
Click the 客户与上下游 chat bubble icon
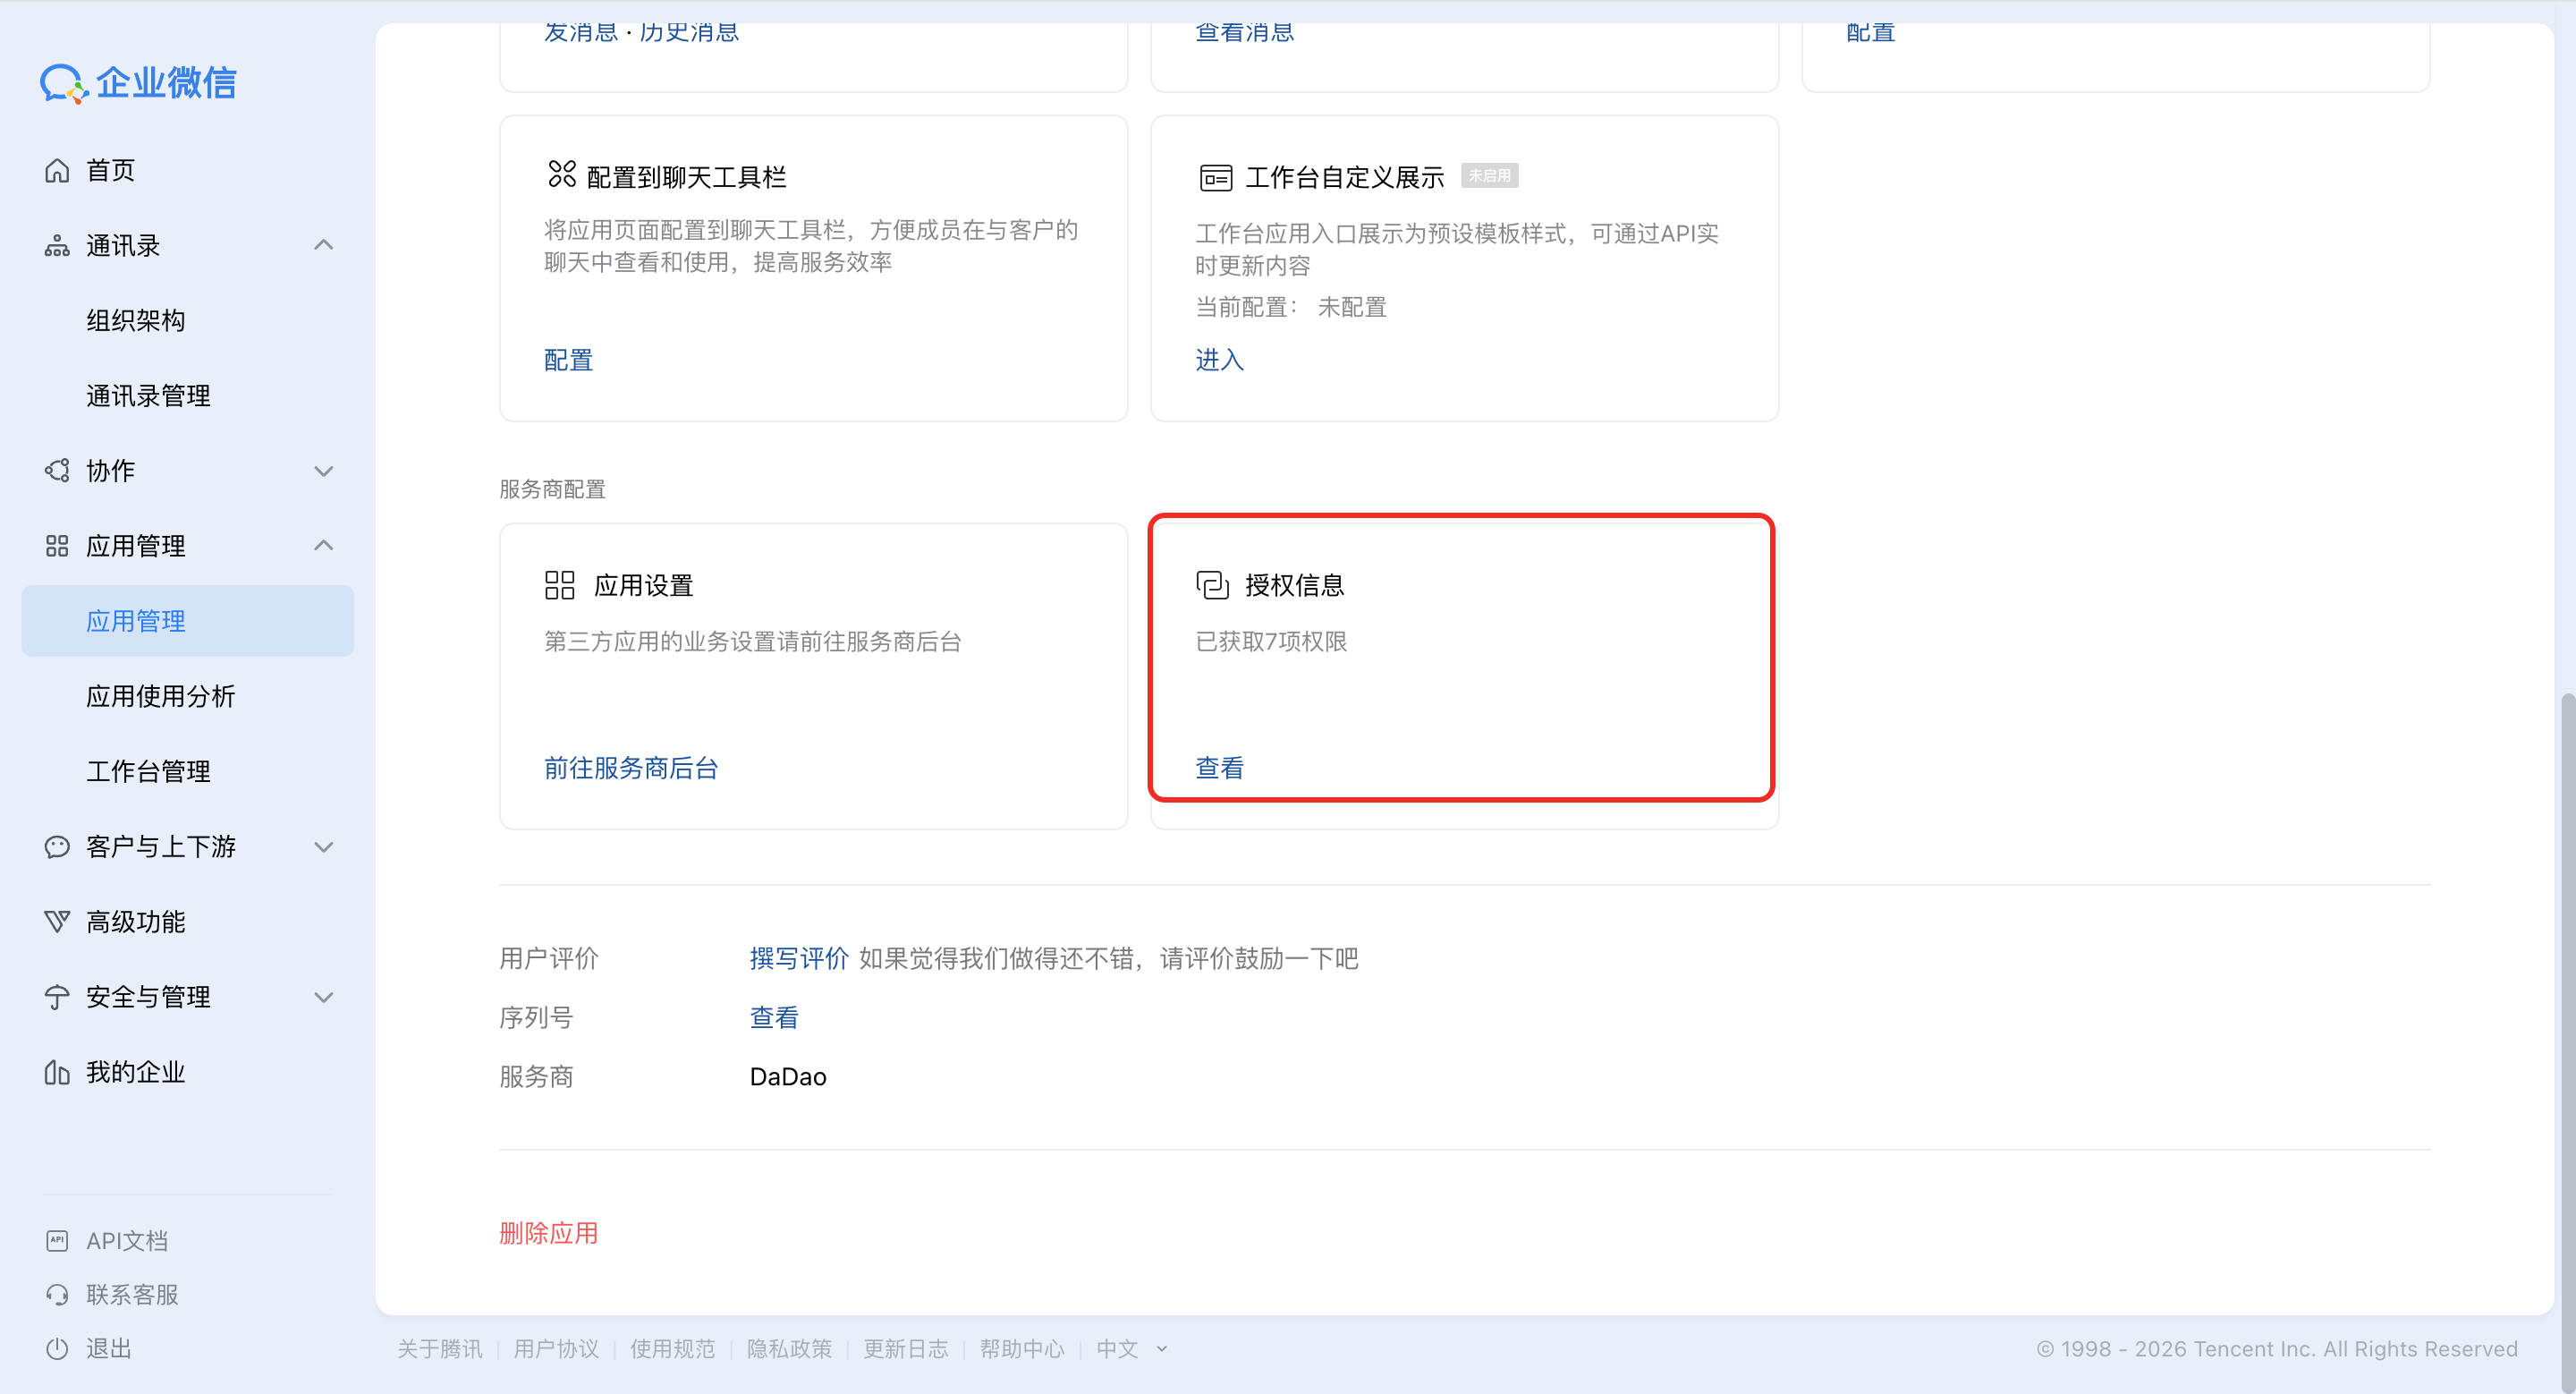pyautogui.click(x=57, y=847)
